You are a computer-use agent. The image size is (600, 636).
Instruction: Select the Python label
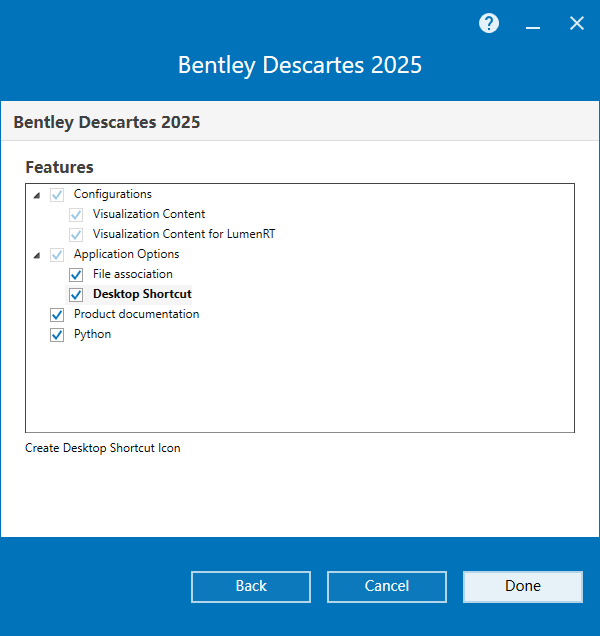pos(92,334)
